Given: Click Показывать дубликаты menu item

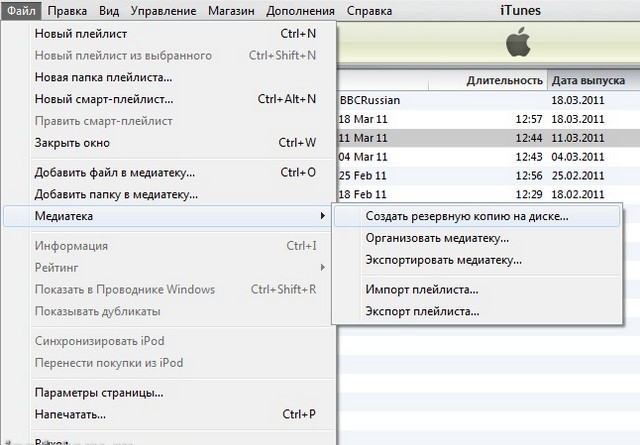Looking at the screenshot, I should (x=176, y=312).
